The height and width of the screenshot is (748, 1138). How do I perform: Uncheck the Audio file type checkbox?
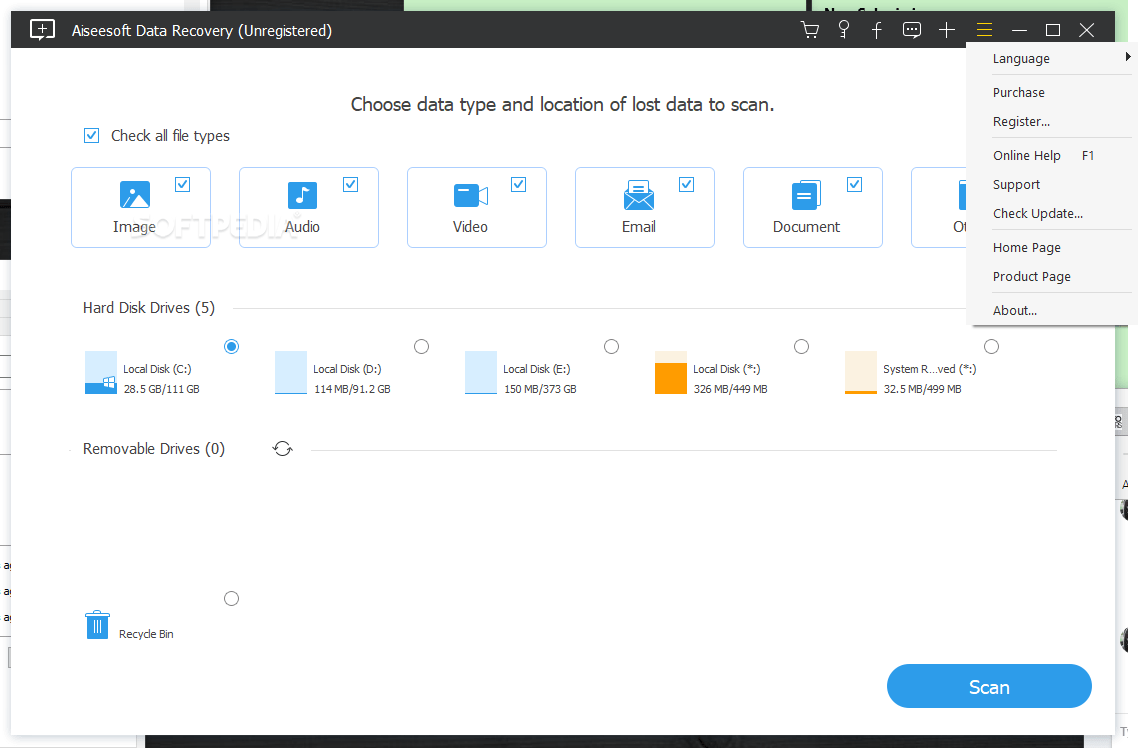tap(351, 184)
